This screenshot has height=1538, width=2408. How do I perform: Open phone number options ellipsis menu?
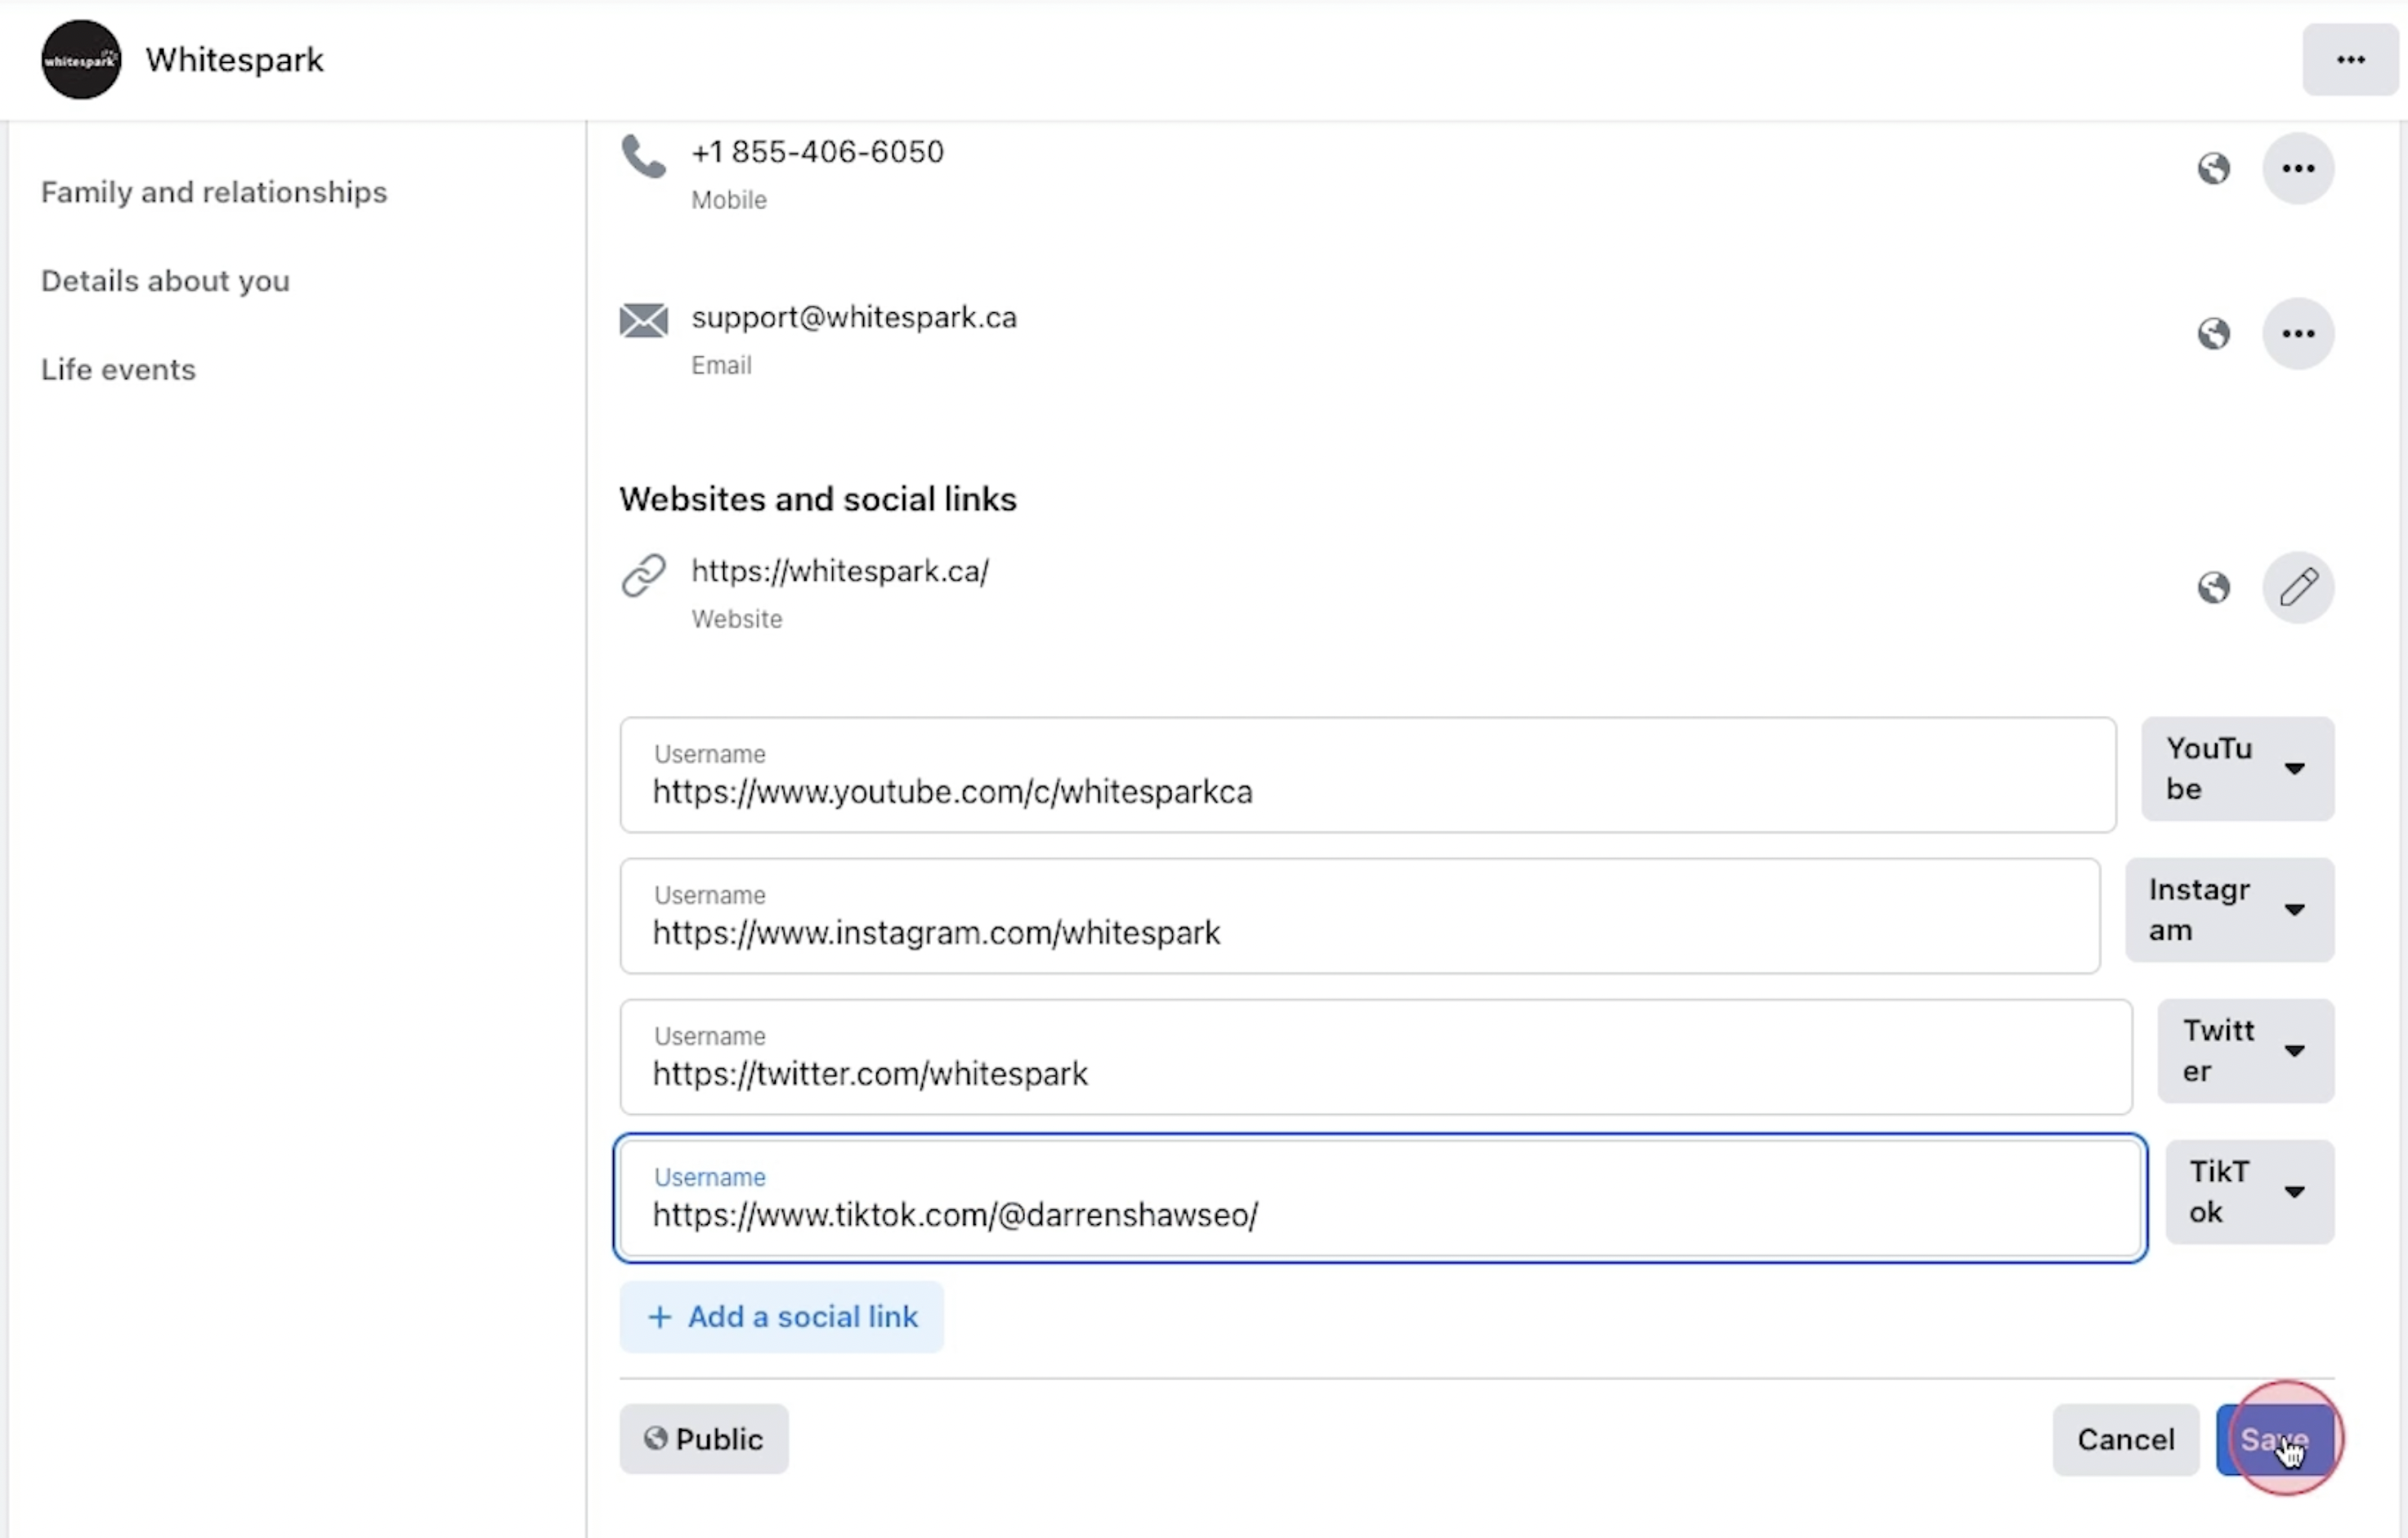(x=2297, y=168)
